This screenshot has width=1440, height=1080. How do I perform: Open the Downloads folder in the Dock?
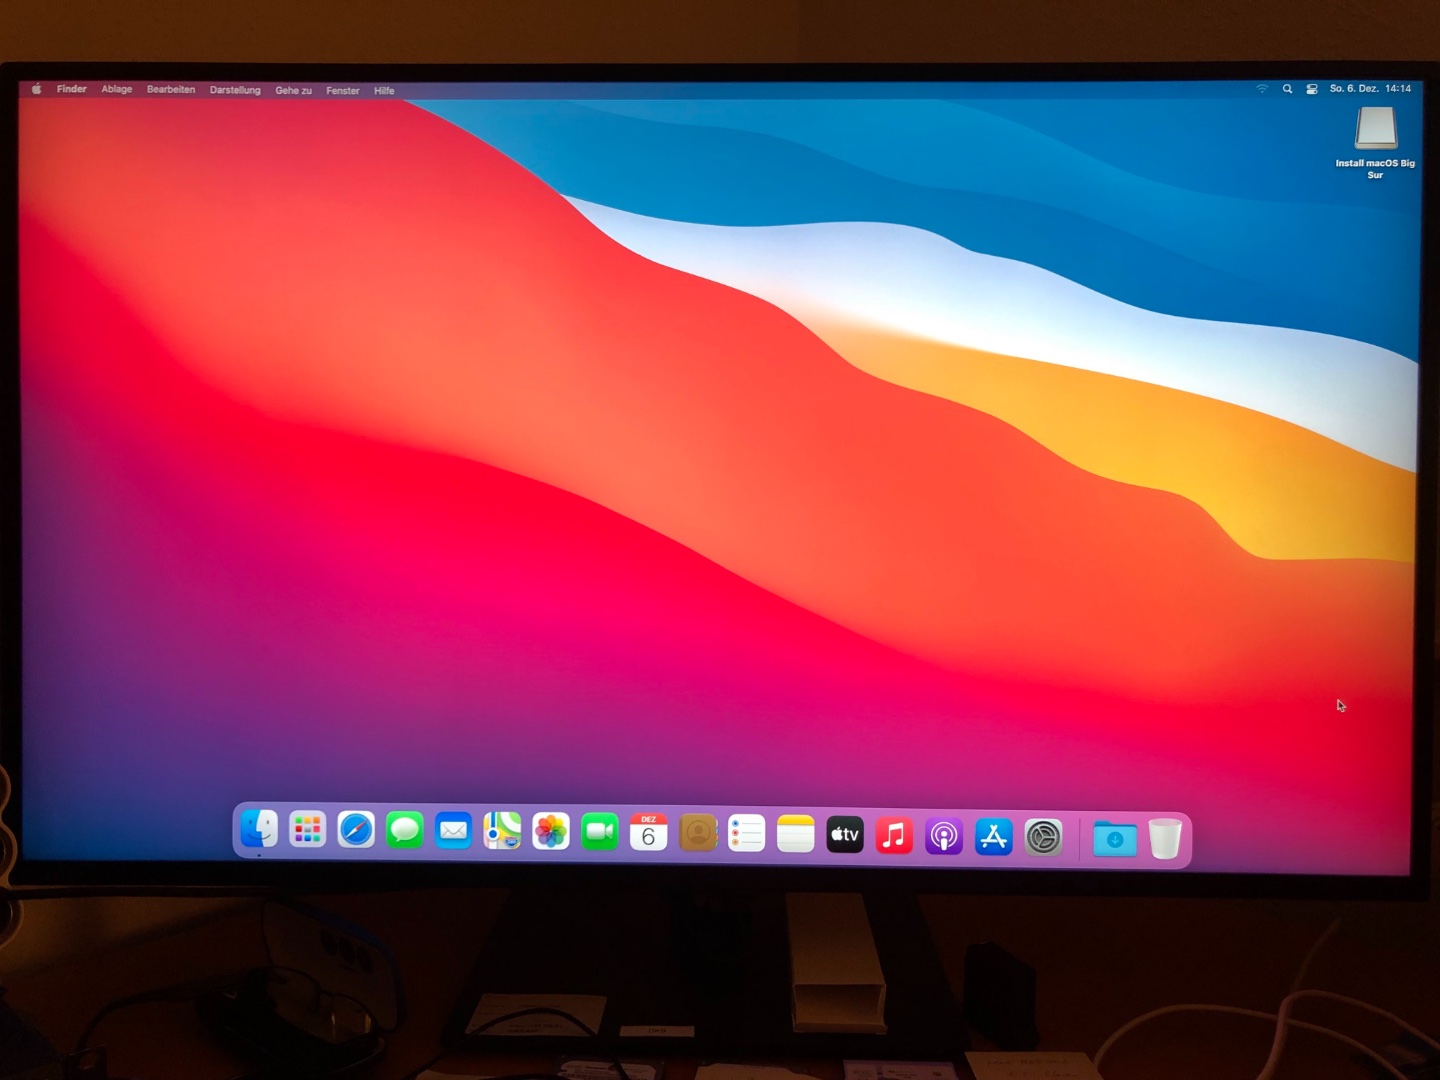(x=1115, y=839)
